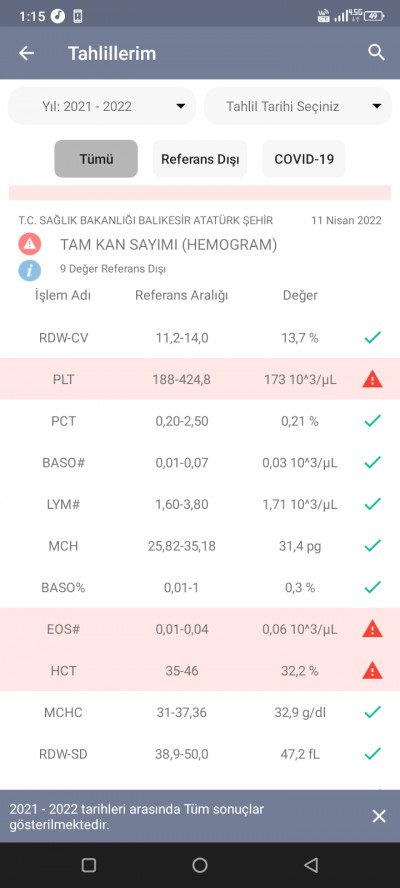This screenshot has height=888, width=400.
Task: Tap the warning triangle in PLT row
Action: (372, 379)
